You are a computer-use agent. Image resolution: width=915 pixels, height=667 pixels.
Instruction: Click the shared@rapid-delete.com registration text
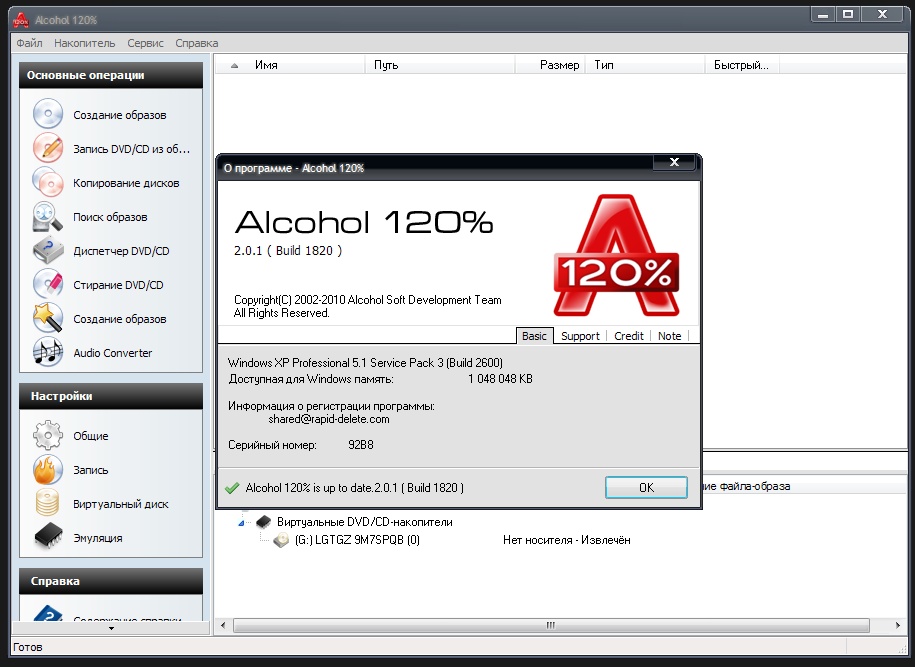click(329, 419)
